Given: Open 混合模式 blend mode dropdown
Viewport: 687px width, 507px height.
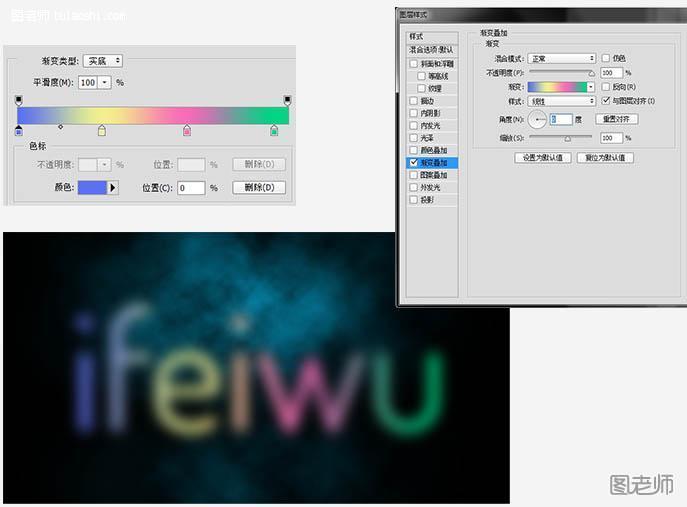Looking at the screenshot, I should (562, 58).
